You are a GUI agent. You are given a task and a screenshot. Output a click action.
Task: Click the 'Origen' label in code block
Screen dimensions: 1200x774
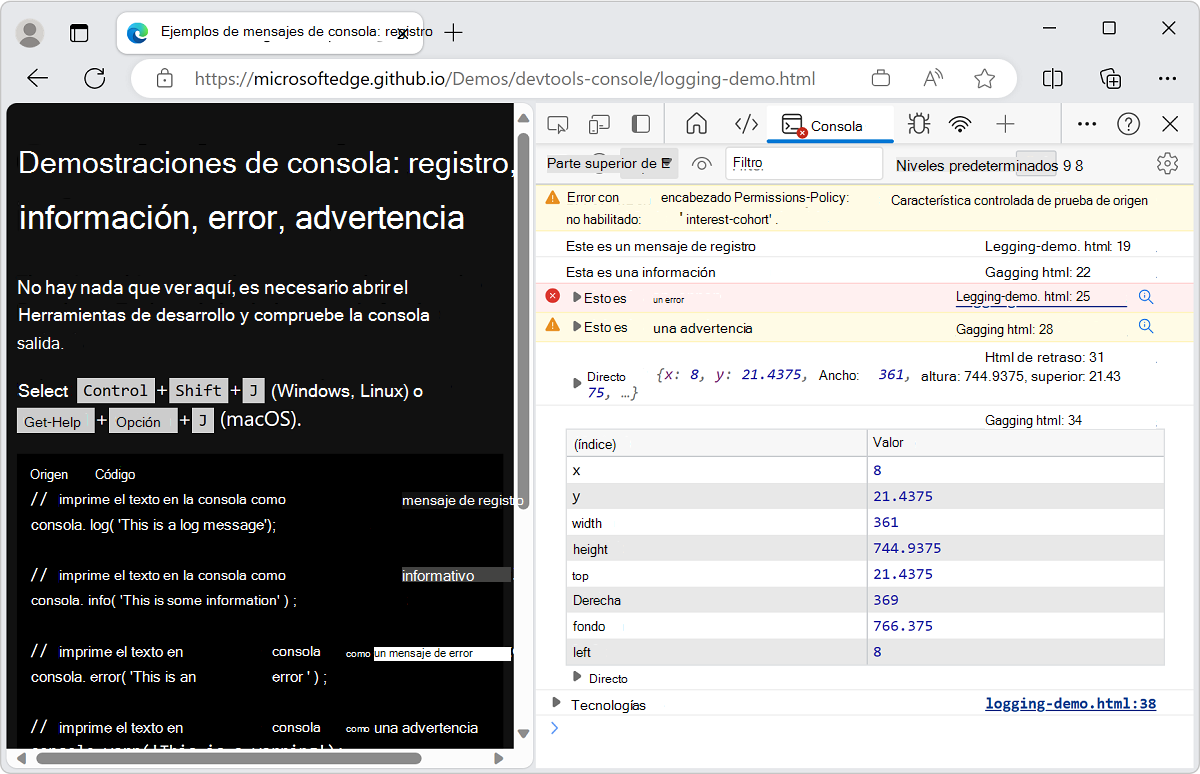(49, 474)
